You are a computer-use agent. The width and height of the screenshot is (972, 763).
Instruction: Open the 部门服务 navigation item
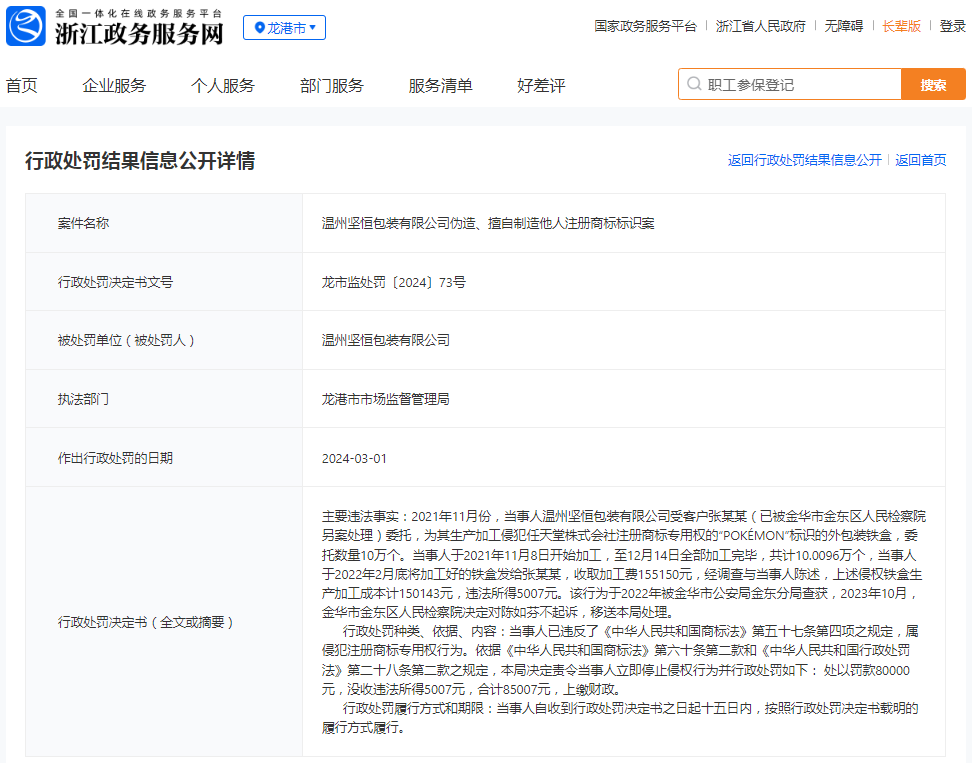coord(332,86)
